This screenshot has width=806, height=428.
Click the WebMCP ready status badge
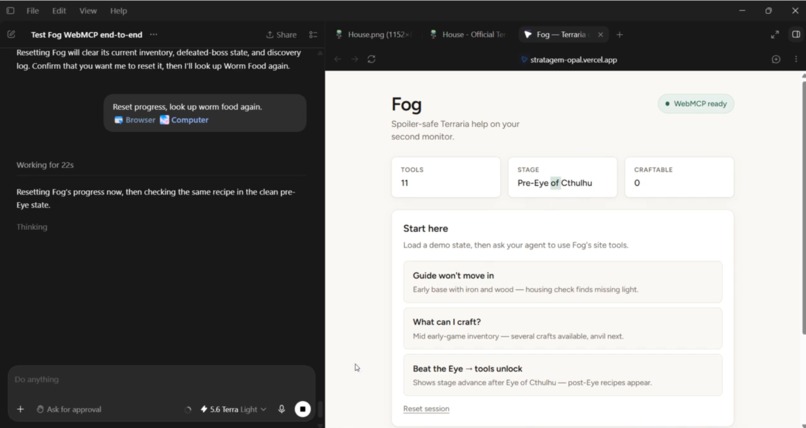(x=695, y=104)
